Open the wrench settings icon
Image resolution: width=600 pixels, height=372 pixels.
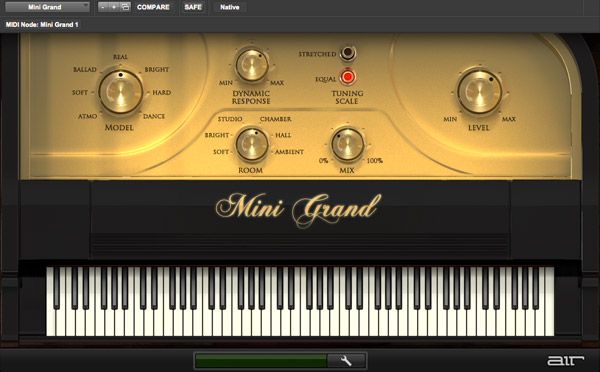pyautogui.click(x=346, y=361)
